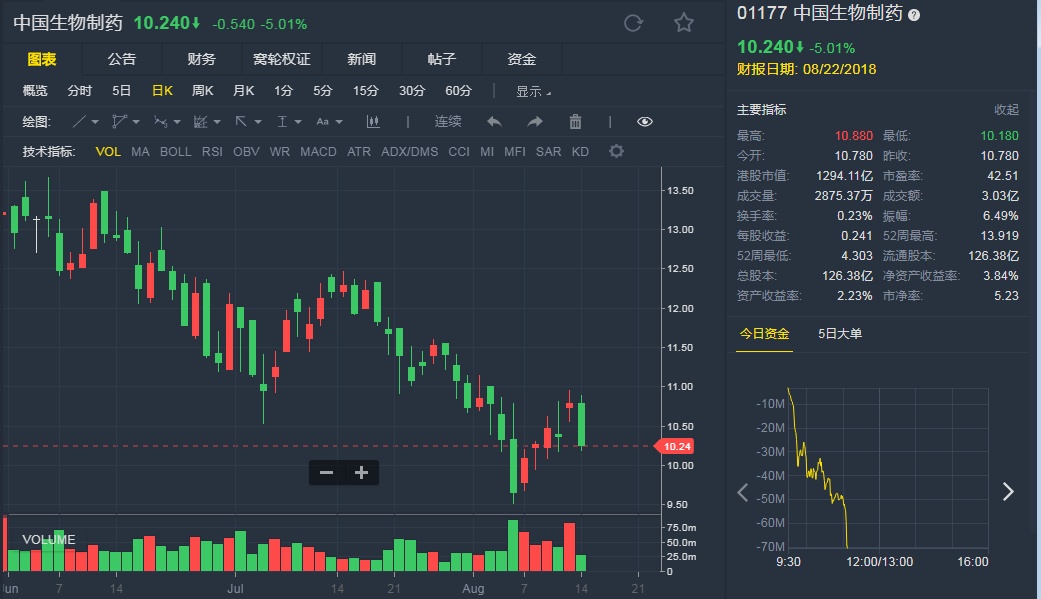Add stock to favorites with star icon
Image resolution: width=1041 pixels, height=599 pixels.
pyautogui.click(x=684, y=23)
